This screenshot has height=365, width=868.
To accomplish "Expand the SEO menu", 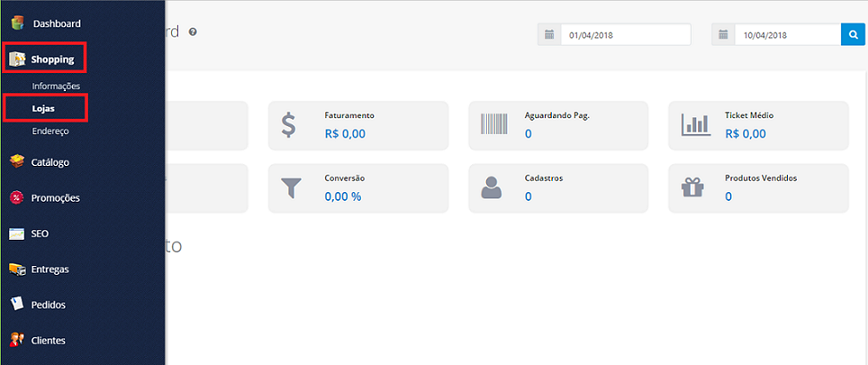I will [x=40, y=234].
